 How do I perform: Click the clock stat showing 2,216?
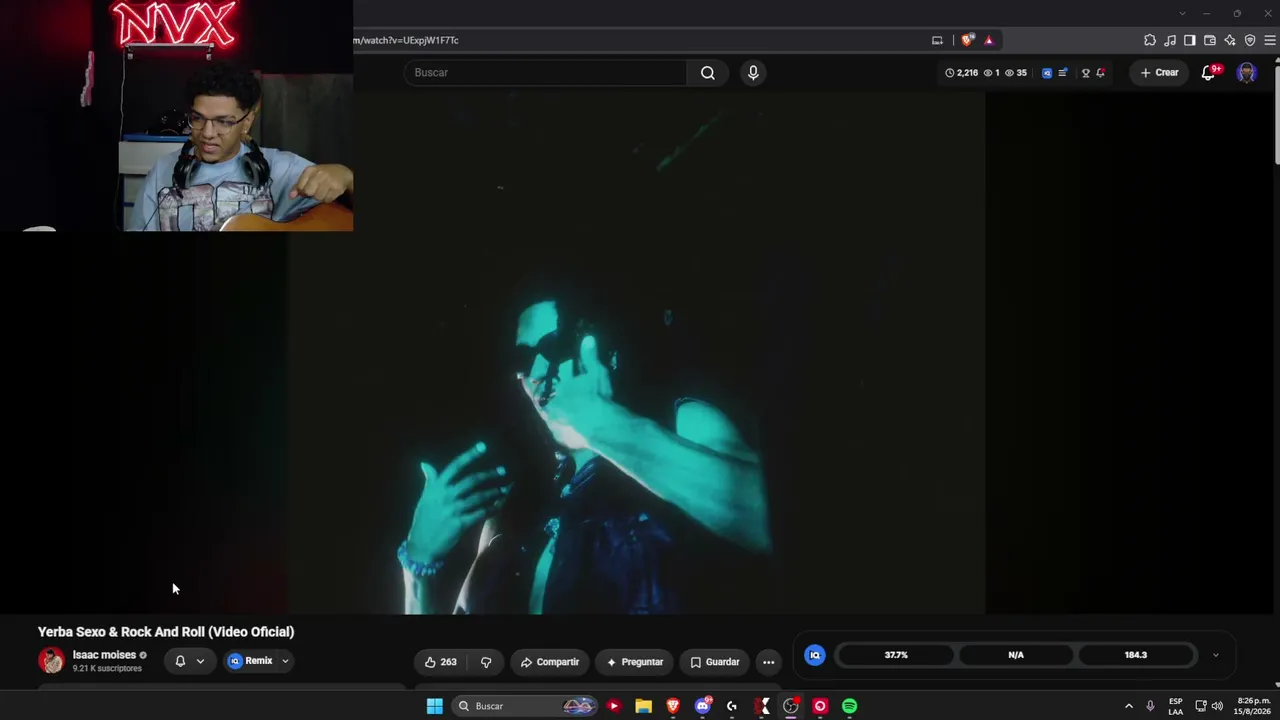click(961, 72)
